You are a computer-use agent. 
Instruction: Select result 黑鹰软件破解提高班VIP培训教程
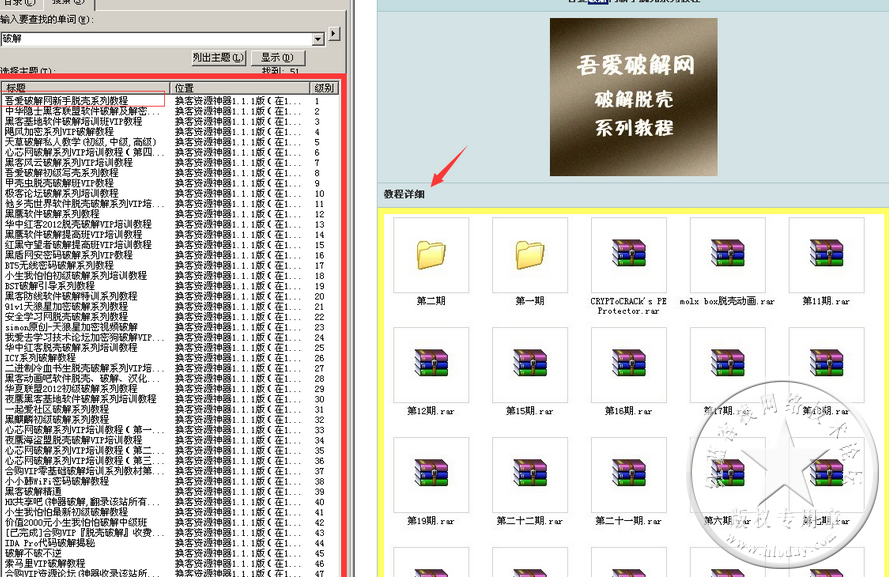coord(74,234)
